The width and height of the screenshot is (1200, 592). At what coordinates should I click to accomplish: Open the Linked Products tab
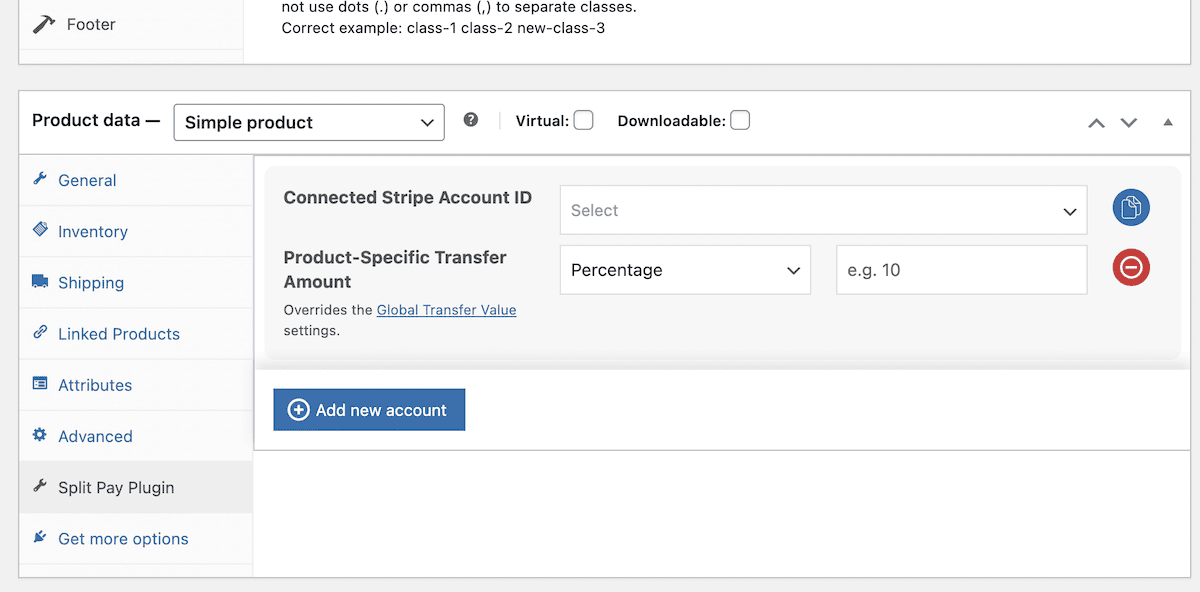tap(119, 334)
